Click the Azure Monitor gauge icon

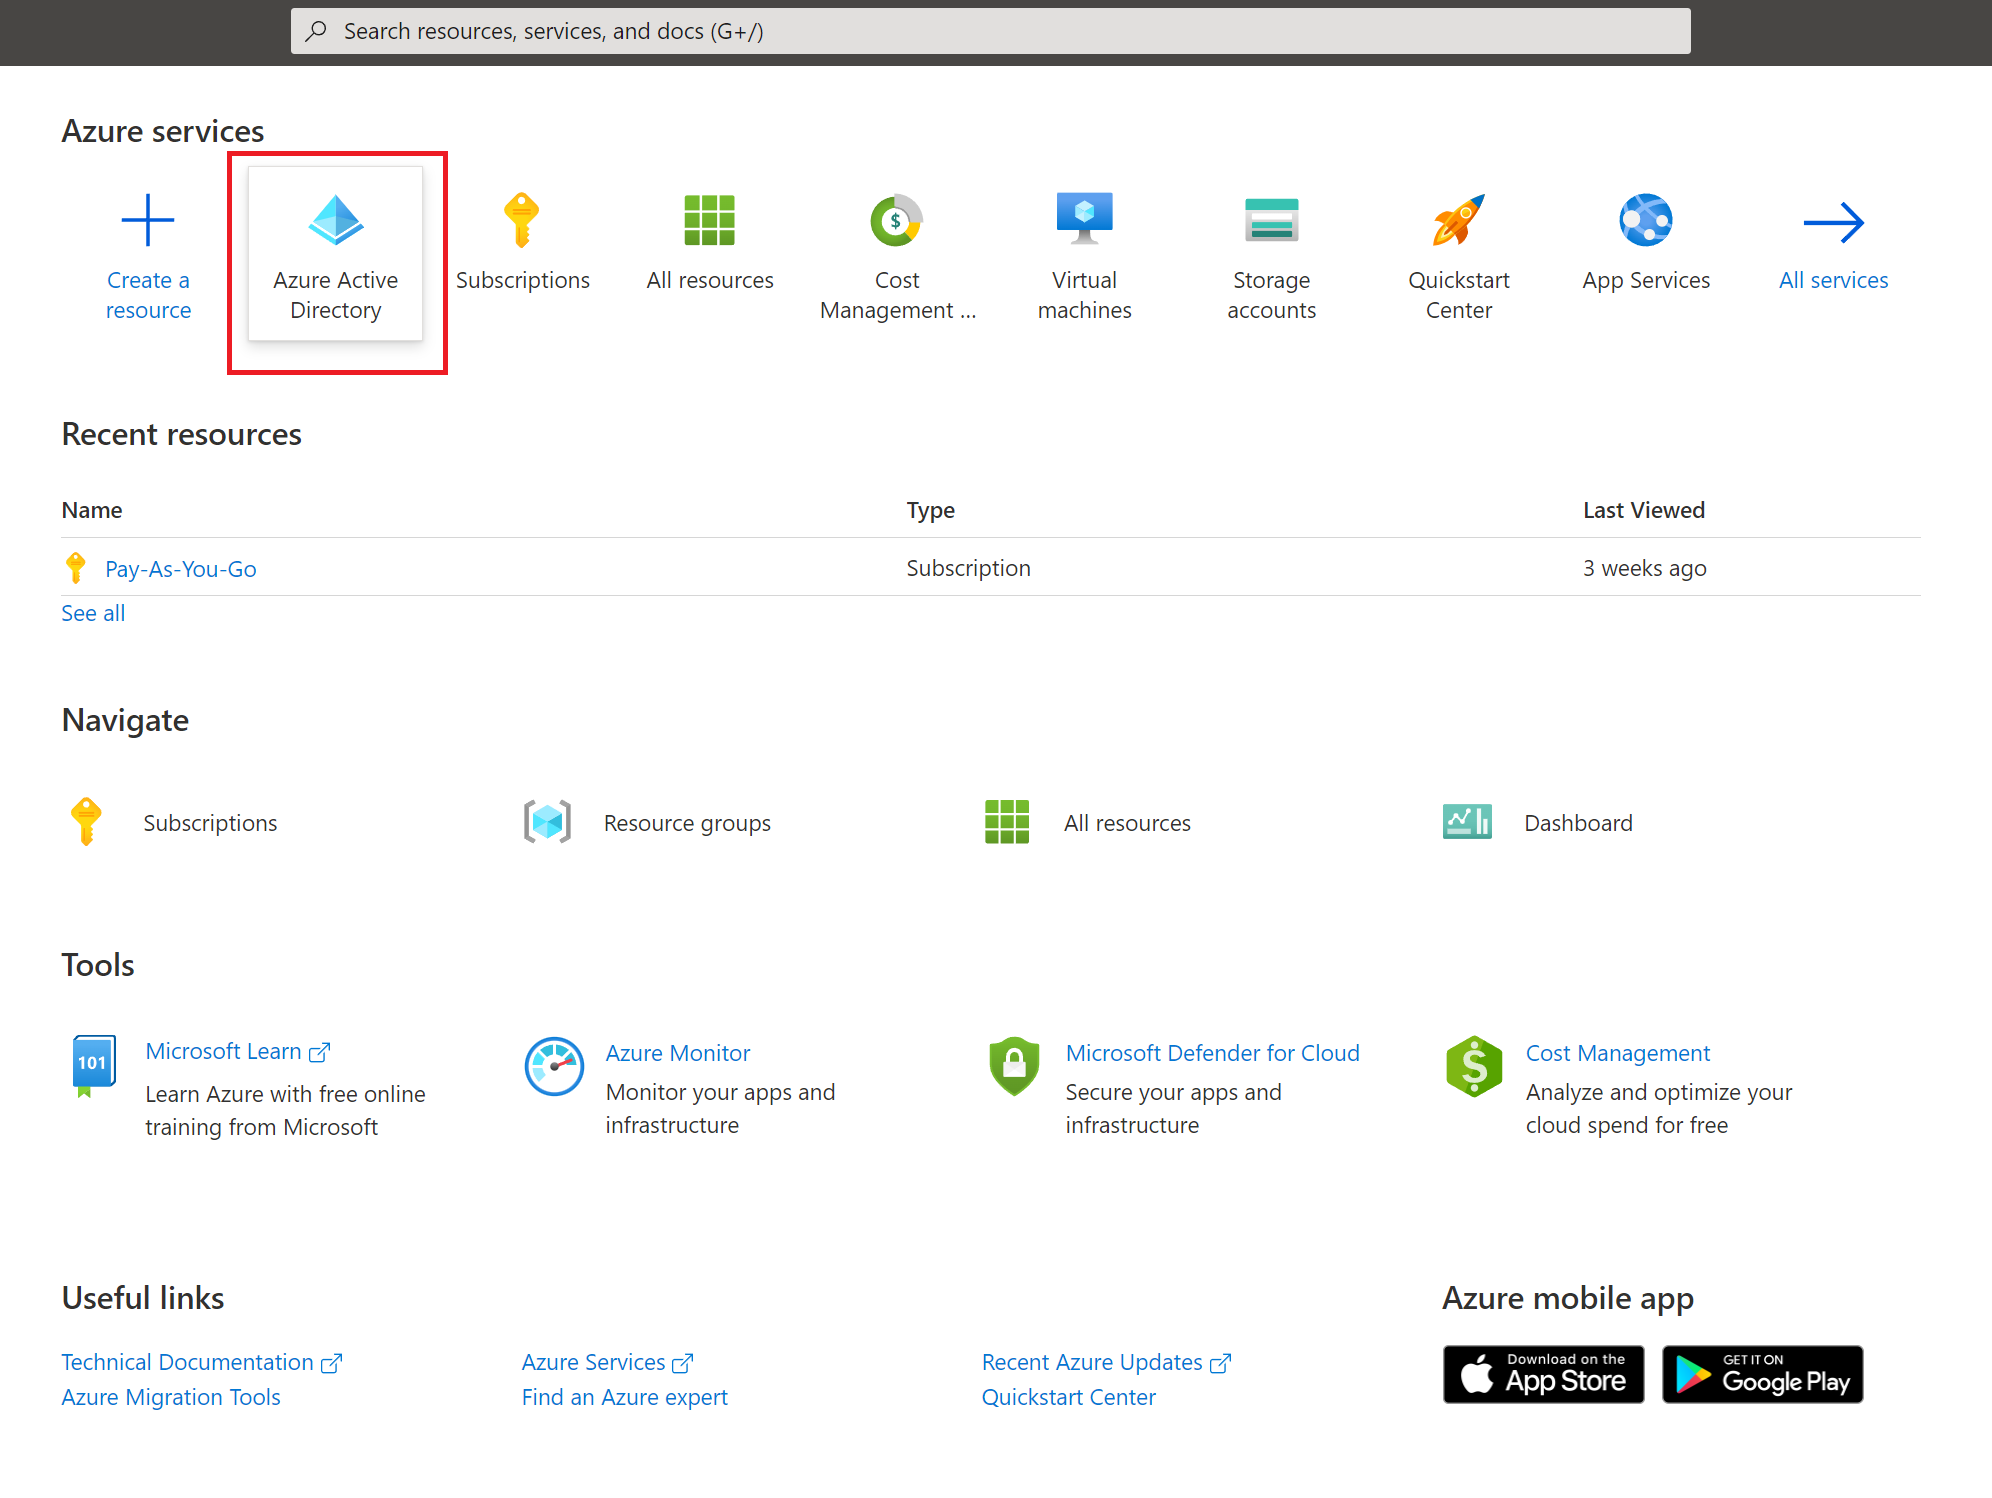point(554,1066)
